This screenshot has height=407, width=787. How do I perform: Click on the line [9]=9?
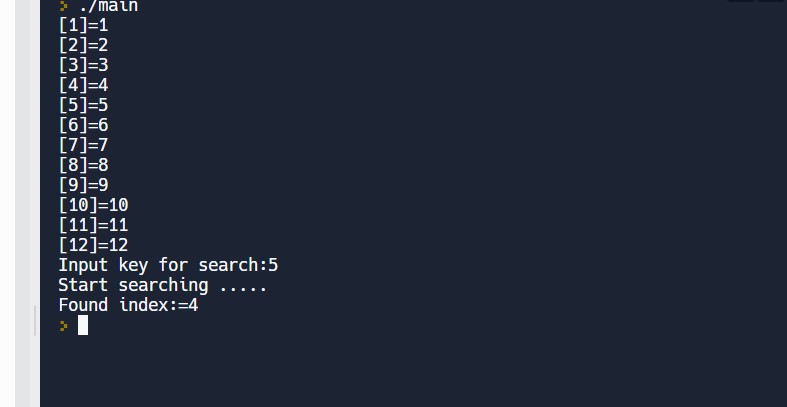pyautogui.click(x=83, y=185)
